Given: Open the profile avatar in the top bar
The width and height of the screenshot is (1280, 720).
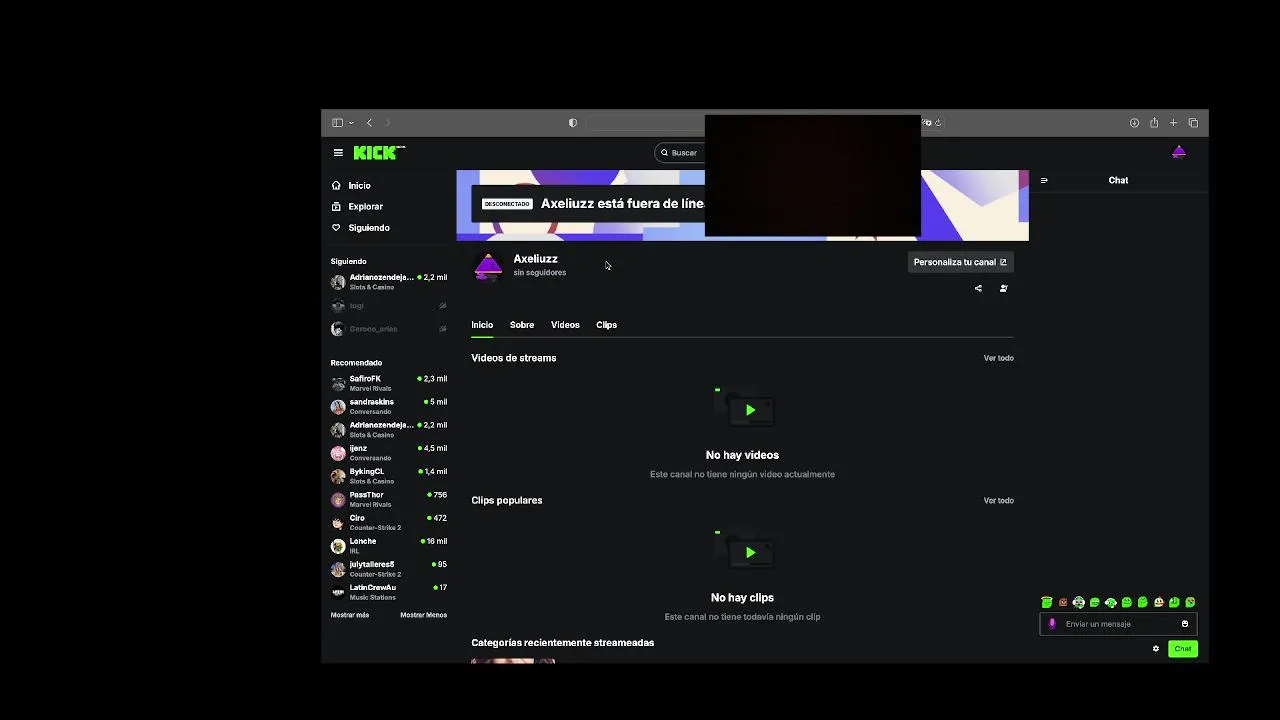Looking at the screenshot, I should click(1178, 153).
